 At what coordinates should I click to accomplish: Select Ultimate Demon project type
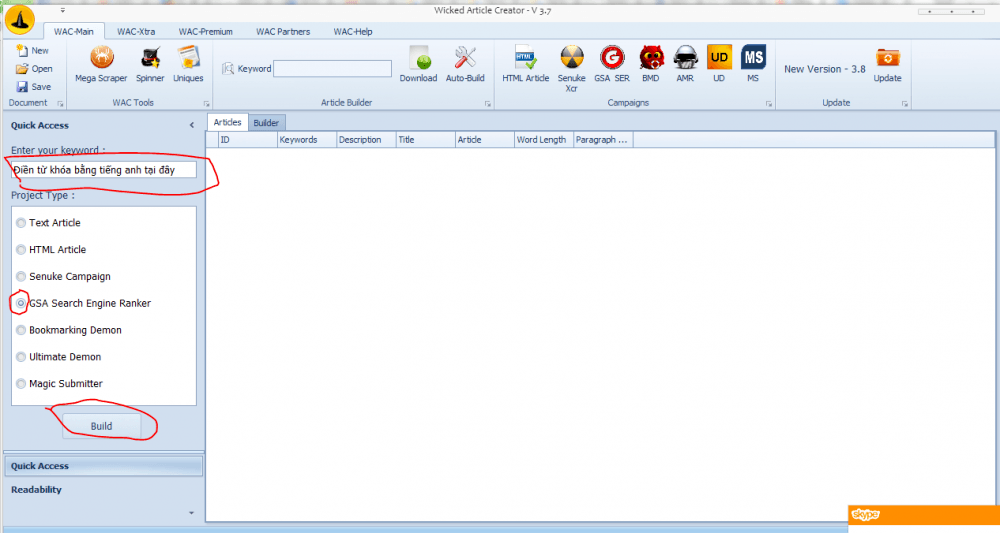[21, 357]
